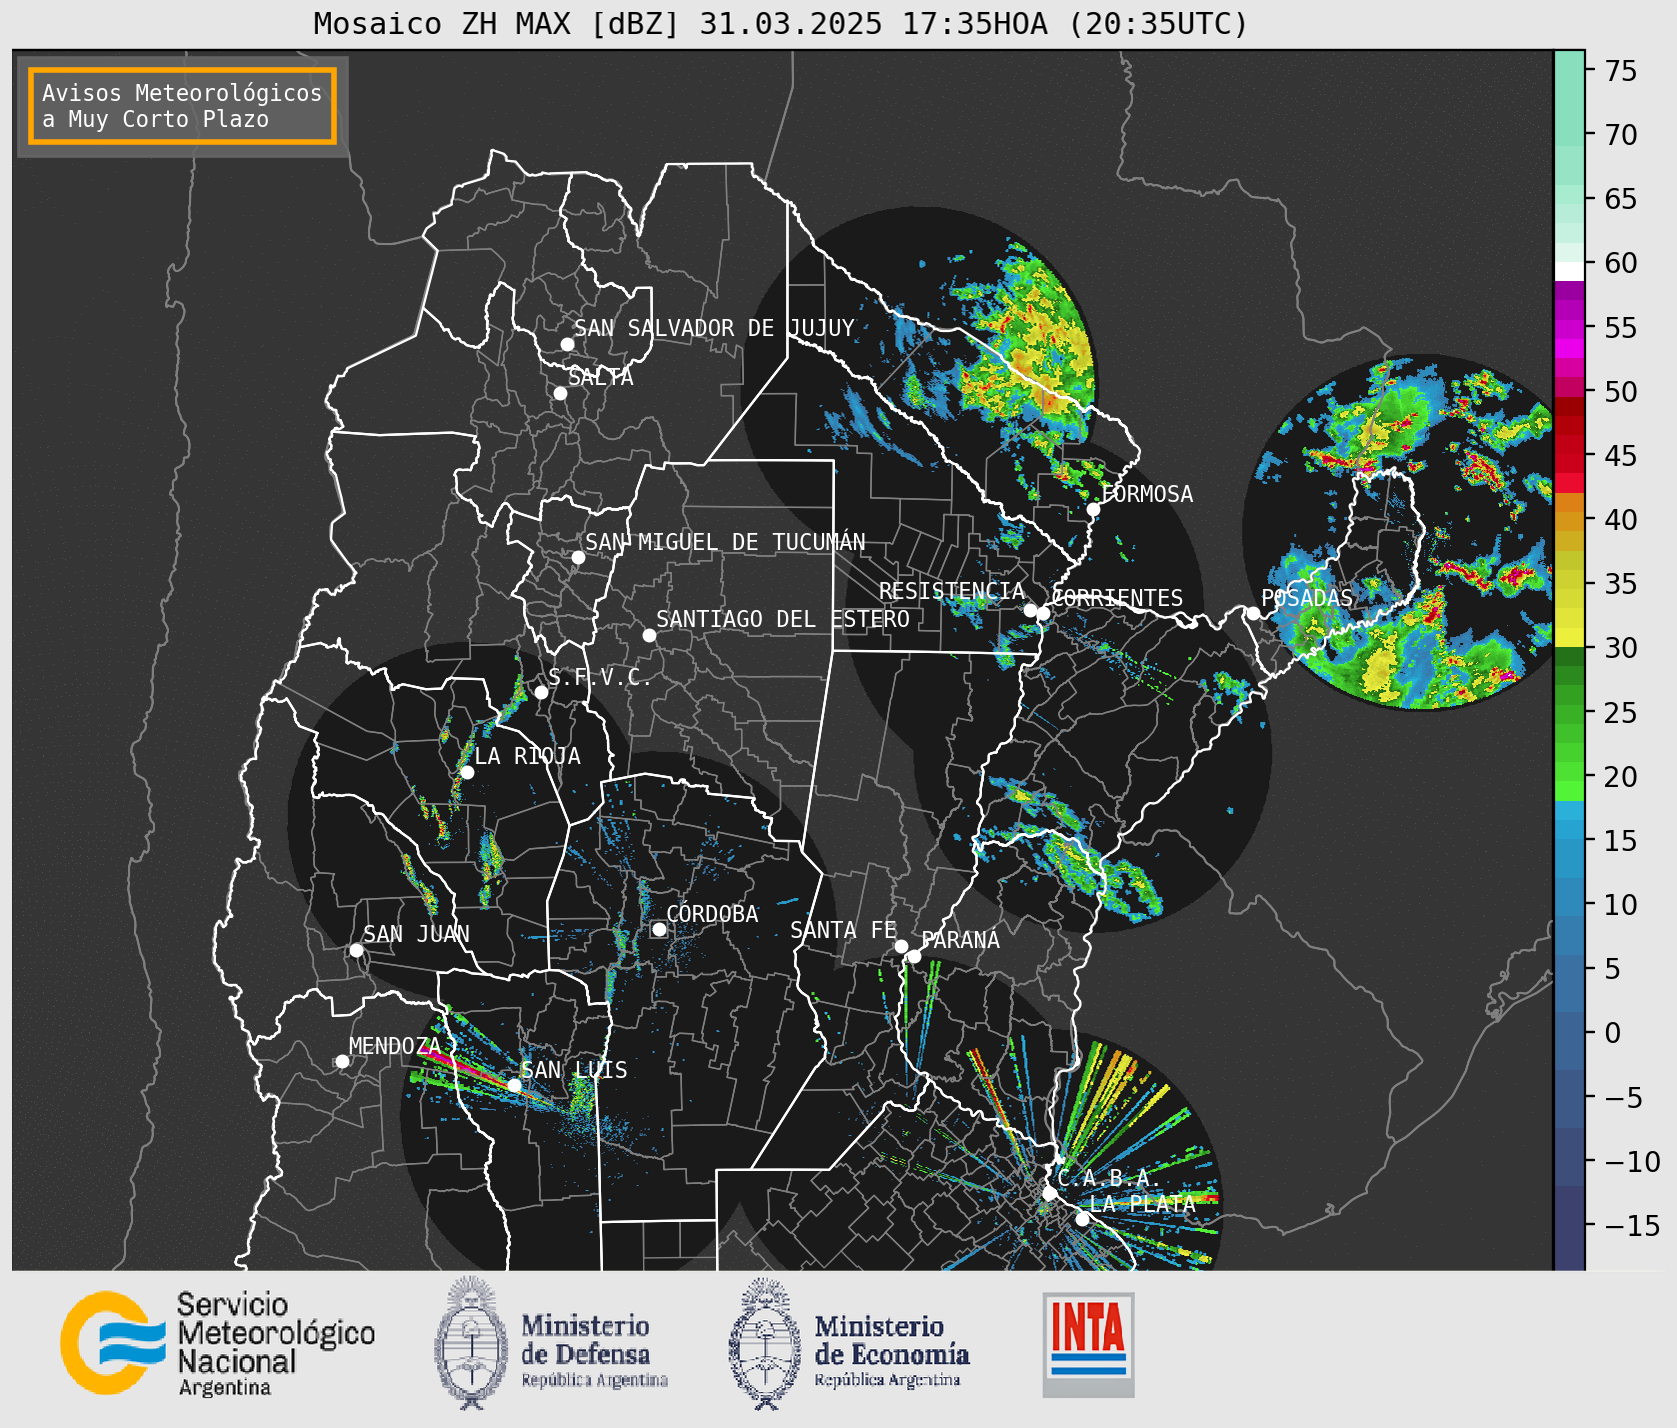Click the Avisos Meteorológicos a Muy Corto Plazo box
Viewport: 1677px width, 1428px height.
coord(182,106)
